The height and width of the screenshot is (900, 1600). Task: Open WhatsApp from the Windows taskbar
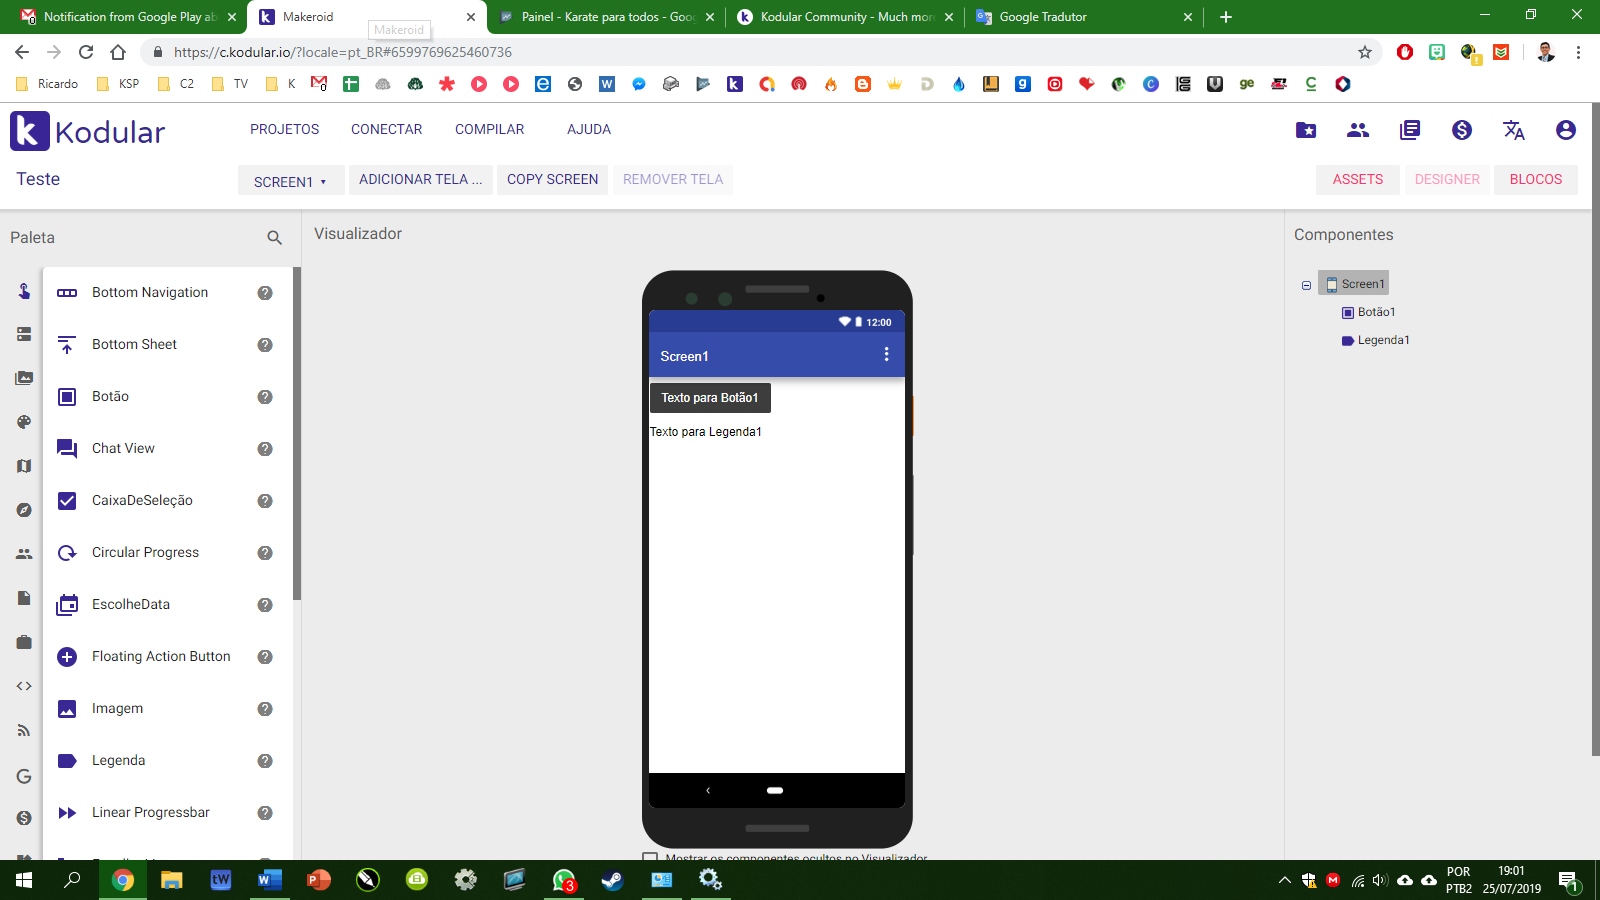tap(563, 880)
